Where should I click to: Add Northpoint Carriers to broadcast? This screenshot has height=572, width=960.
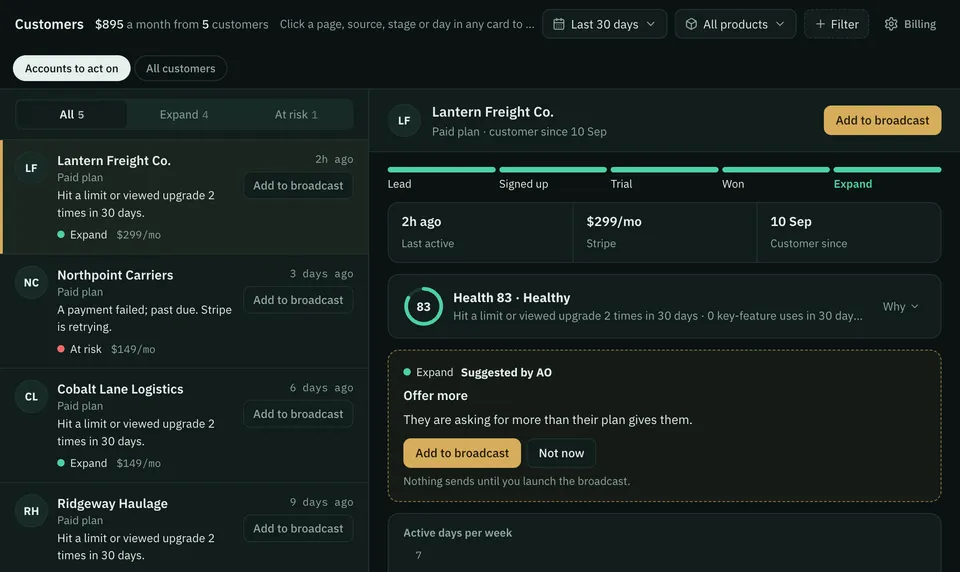[298, 300]
